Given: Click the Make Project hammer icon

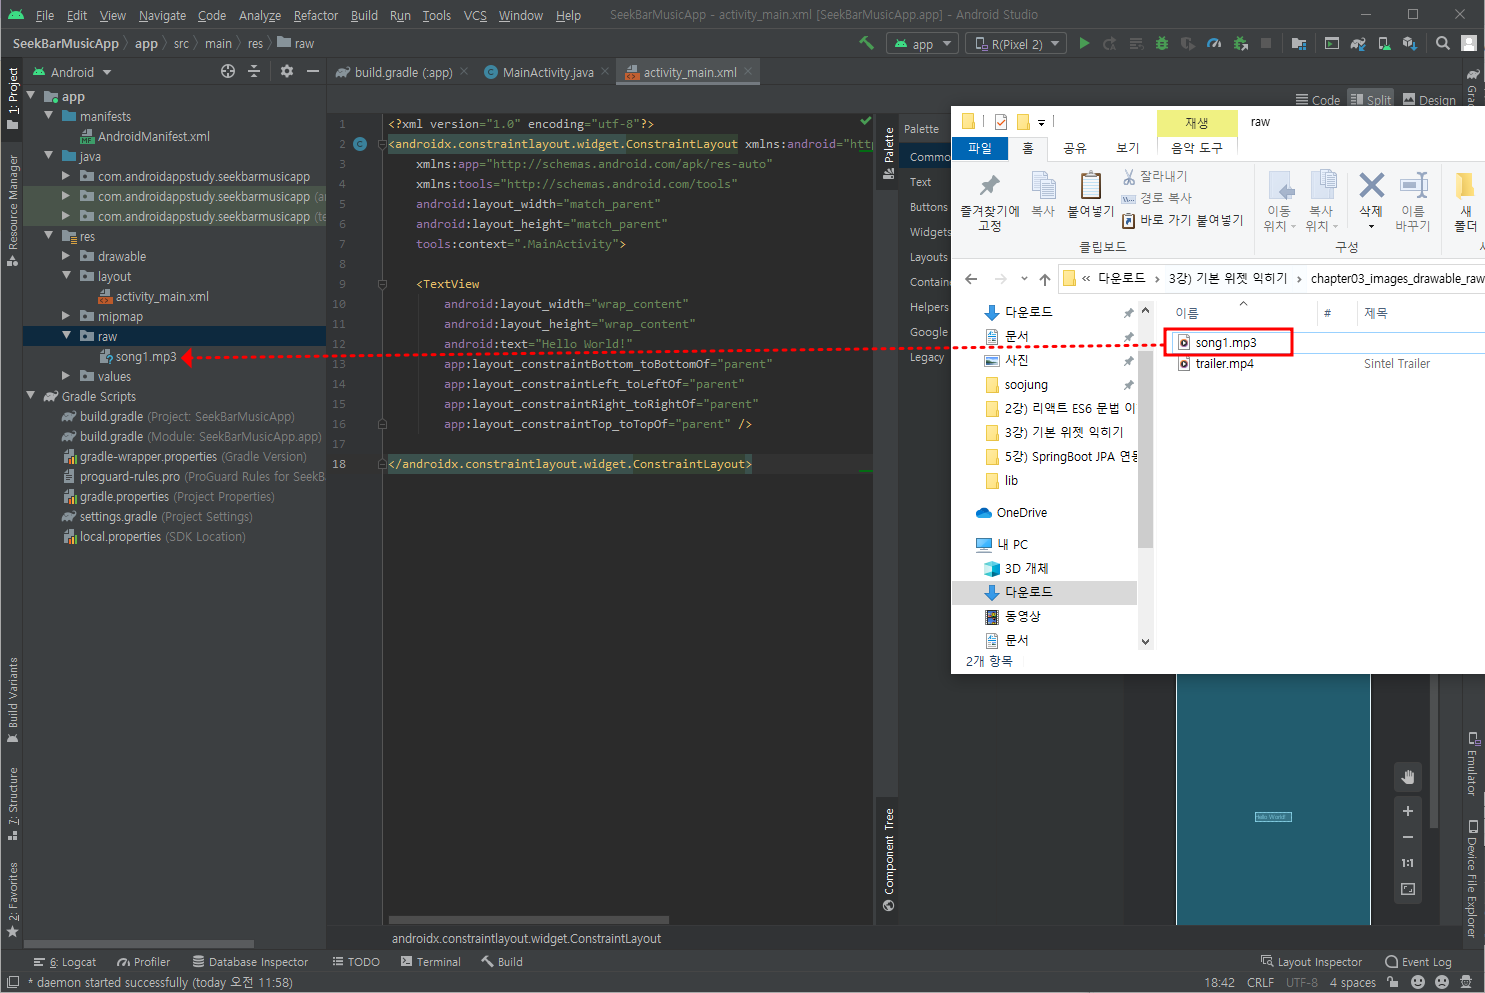Looking at the screenshot, I should point(866,43).
